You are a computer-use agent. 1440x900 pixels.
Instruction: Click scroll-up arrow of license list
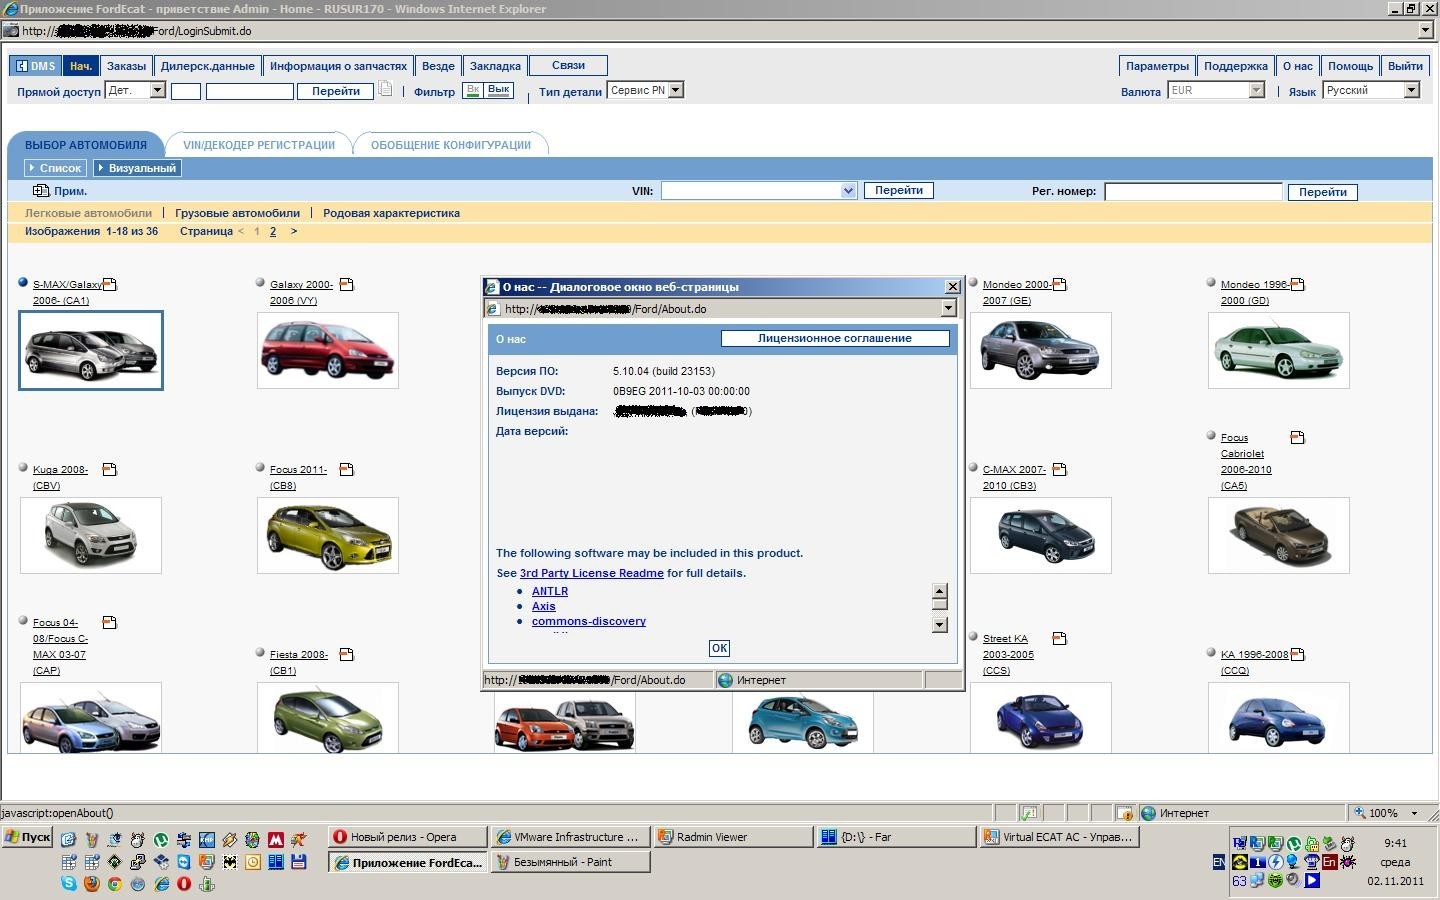tap(939, 590)
